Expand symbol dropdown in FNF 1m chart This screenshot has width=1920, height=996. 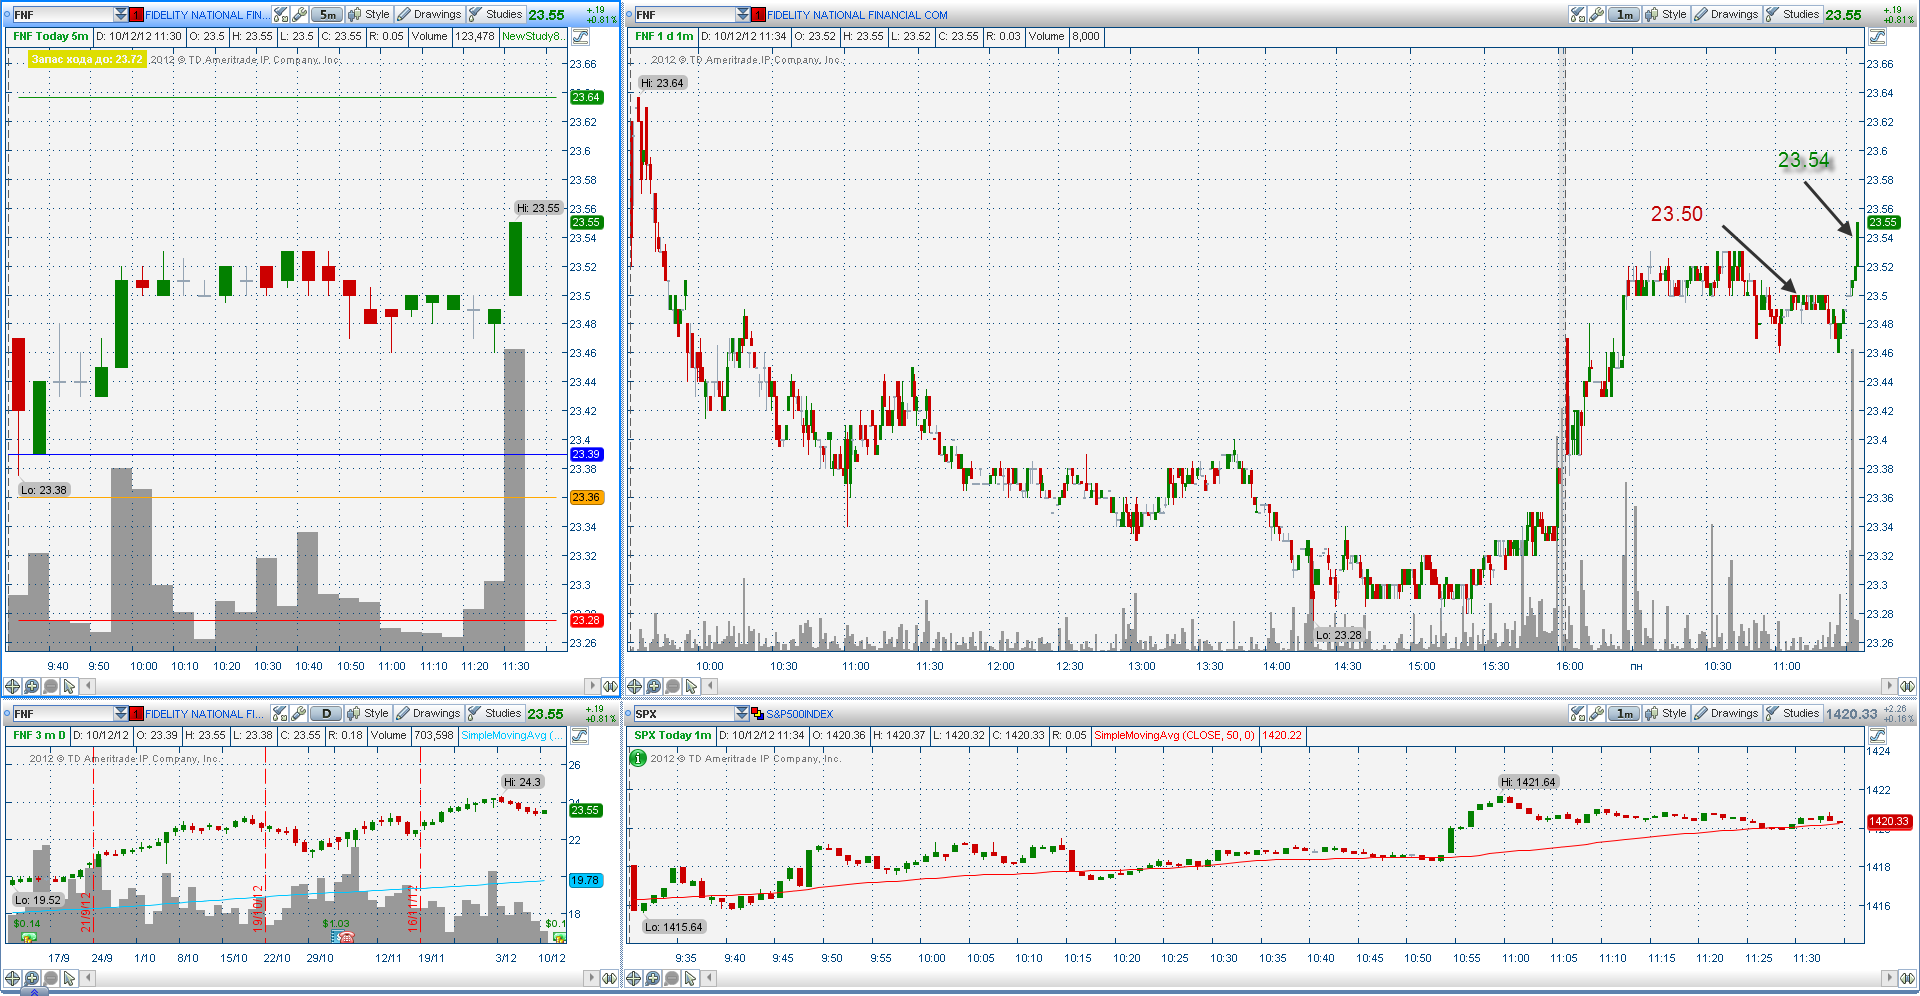tap(743, 14)
